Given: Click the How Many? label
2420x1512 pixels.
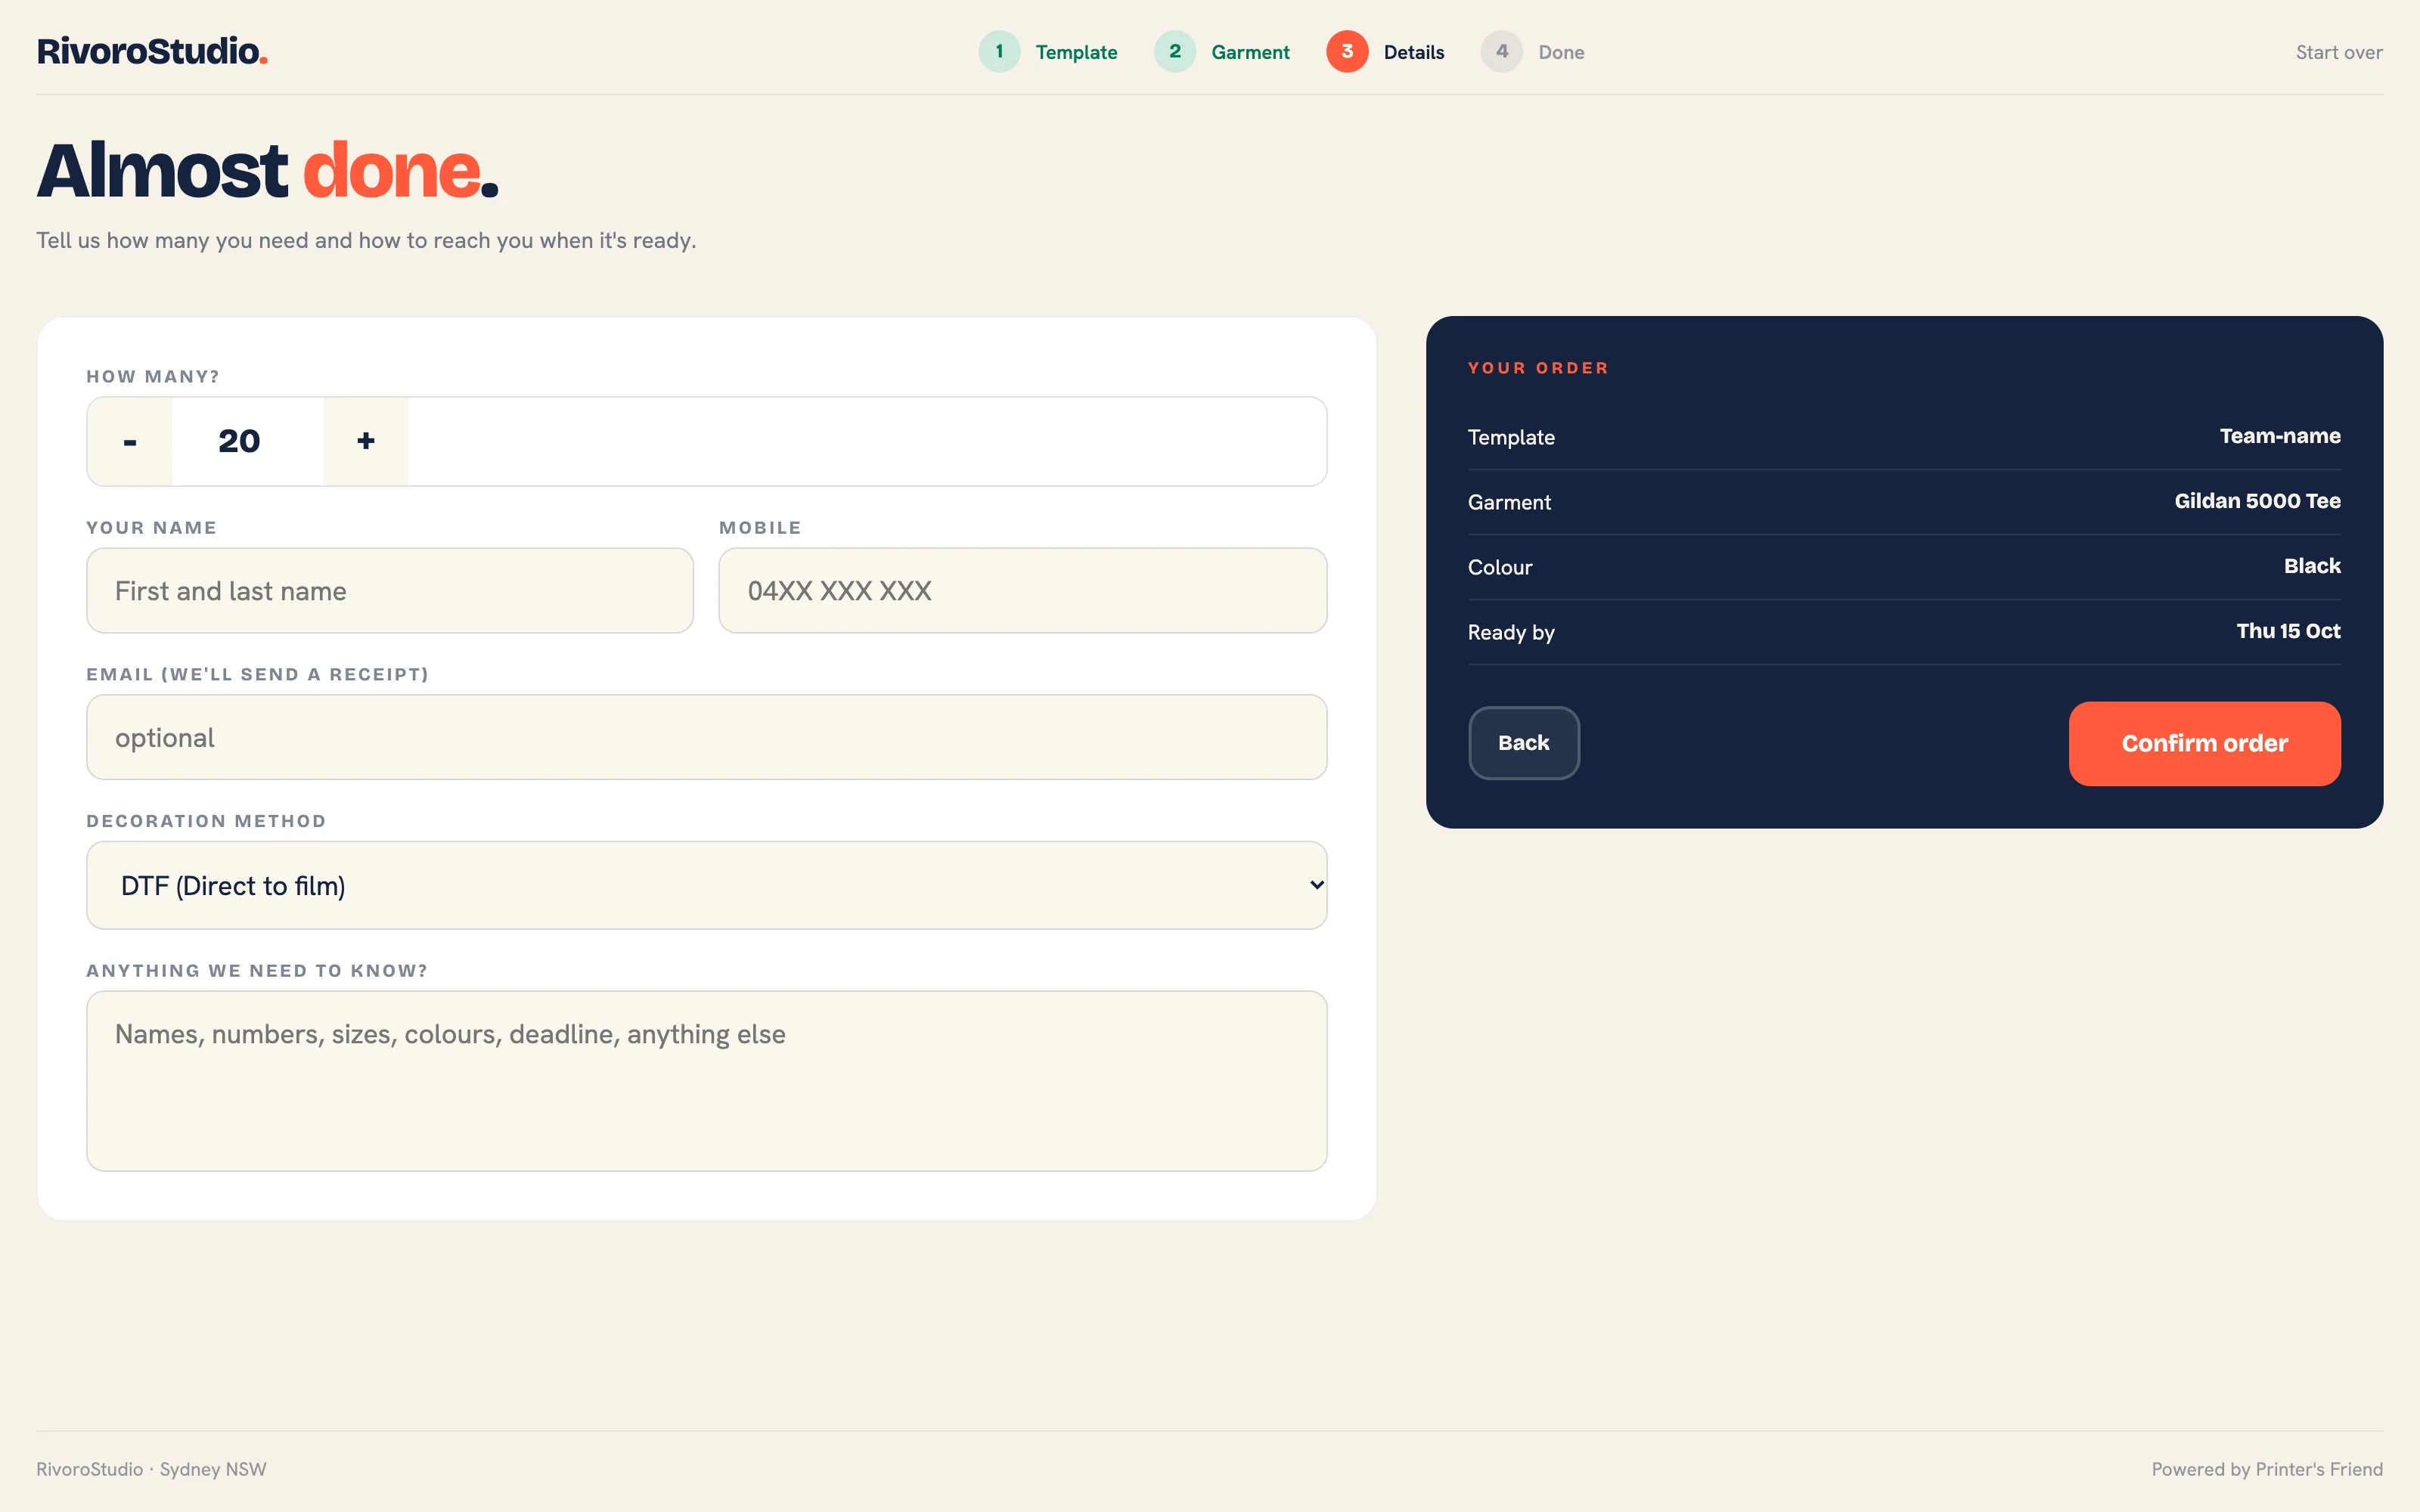Looking at the screenshot, I should point(153,377).
